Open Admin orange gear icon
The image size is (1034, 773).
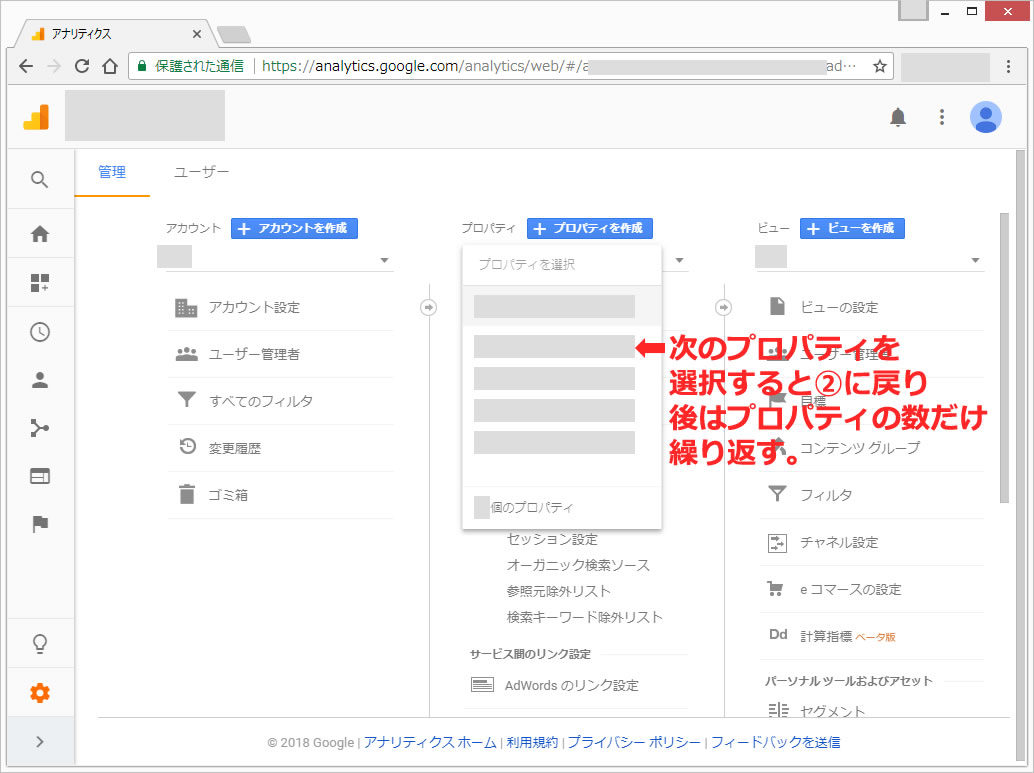coord(40,693)
